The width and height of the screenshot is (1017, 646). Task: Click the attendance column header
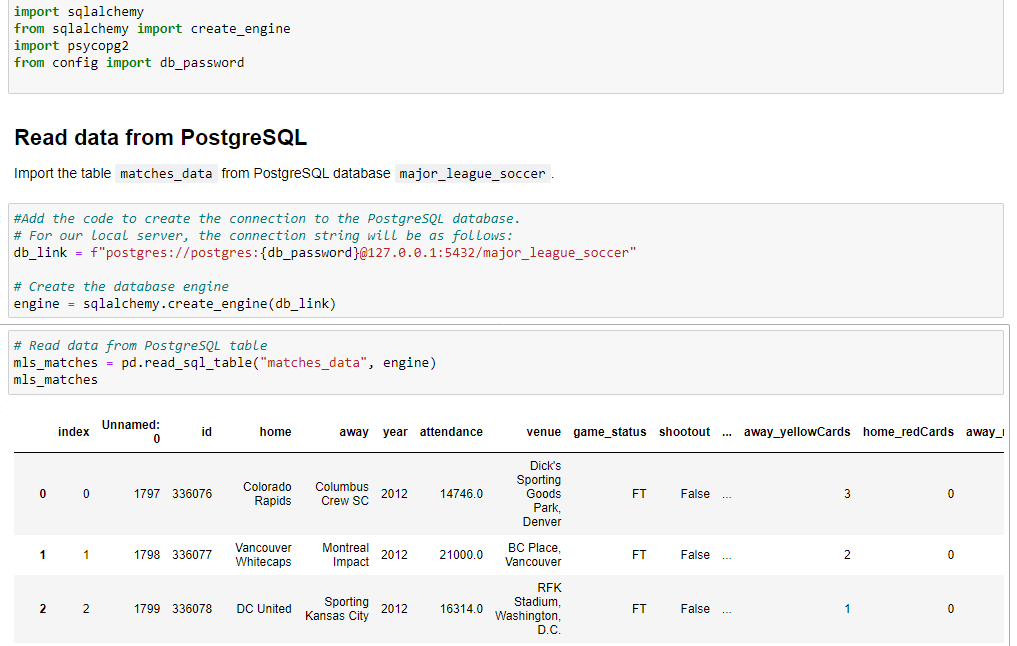coord(450,432)
